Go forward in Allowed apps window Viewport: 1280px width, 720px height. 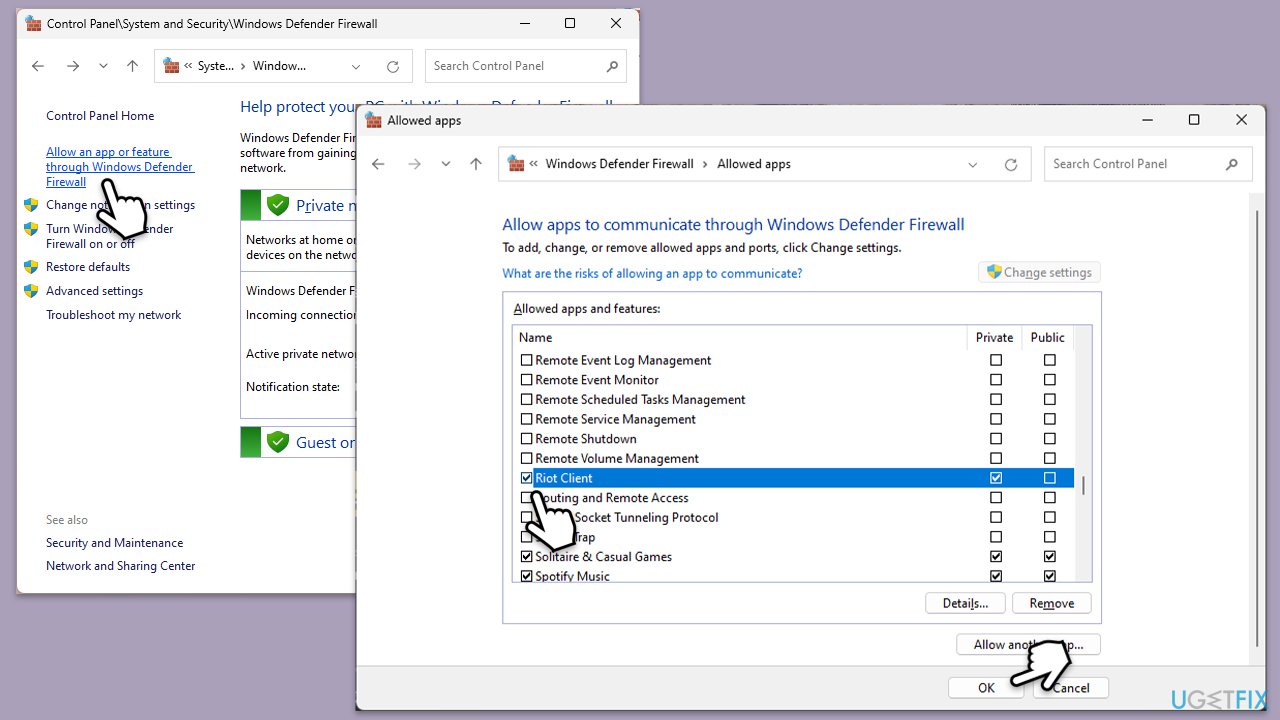[x=414, y=164]
